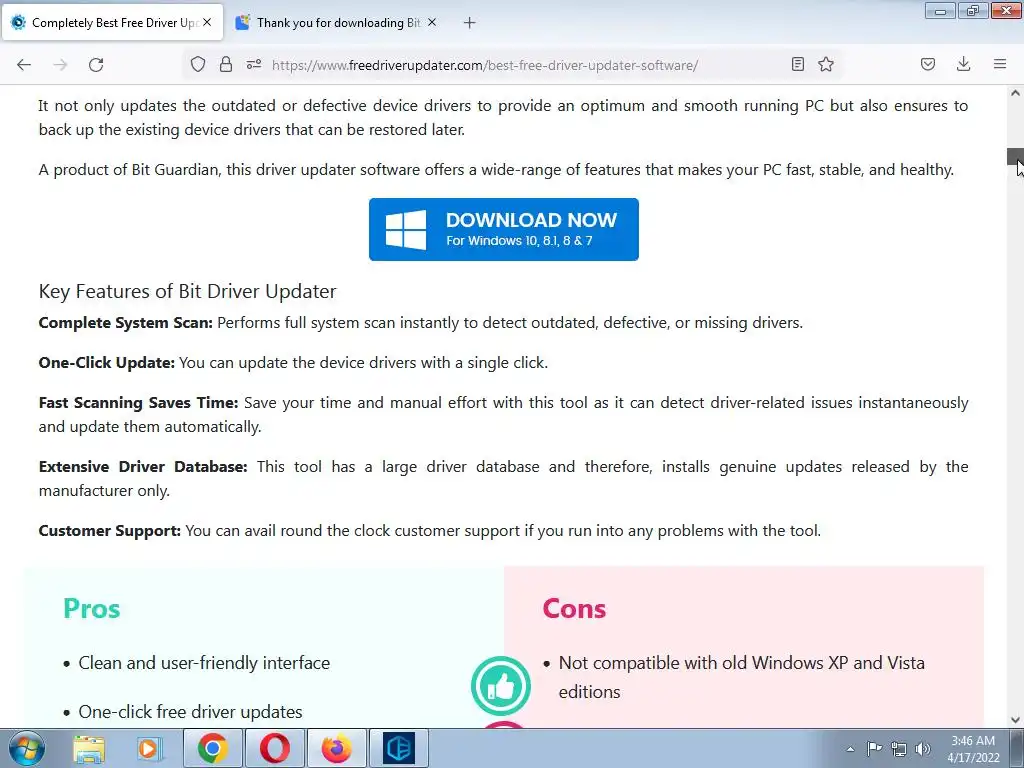Open the Firefox application menu

click(1000, 64)
